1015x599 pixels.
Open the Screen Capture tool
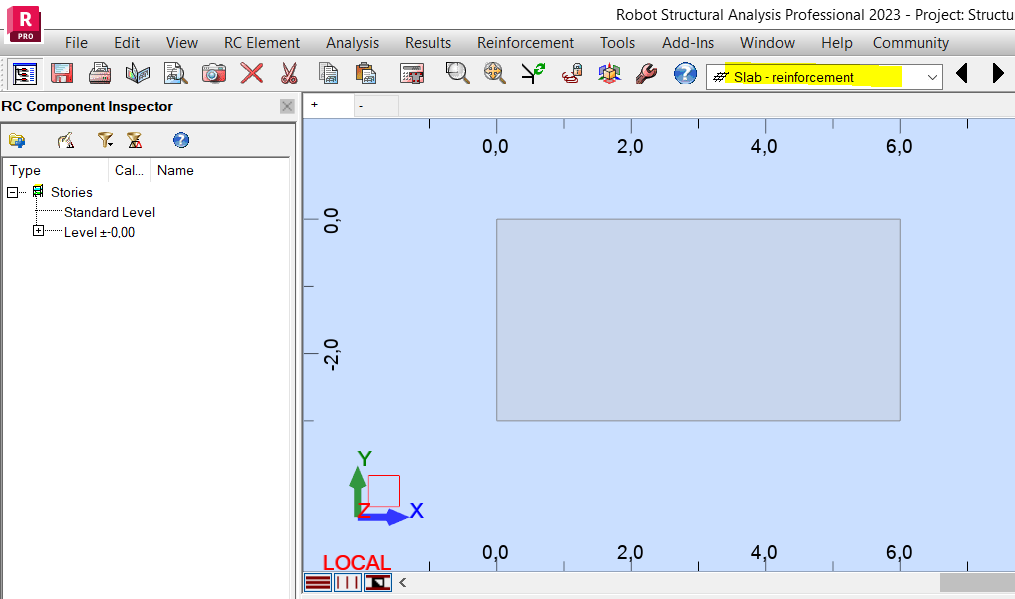tap(213, 73)
